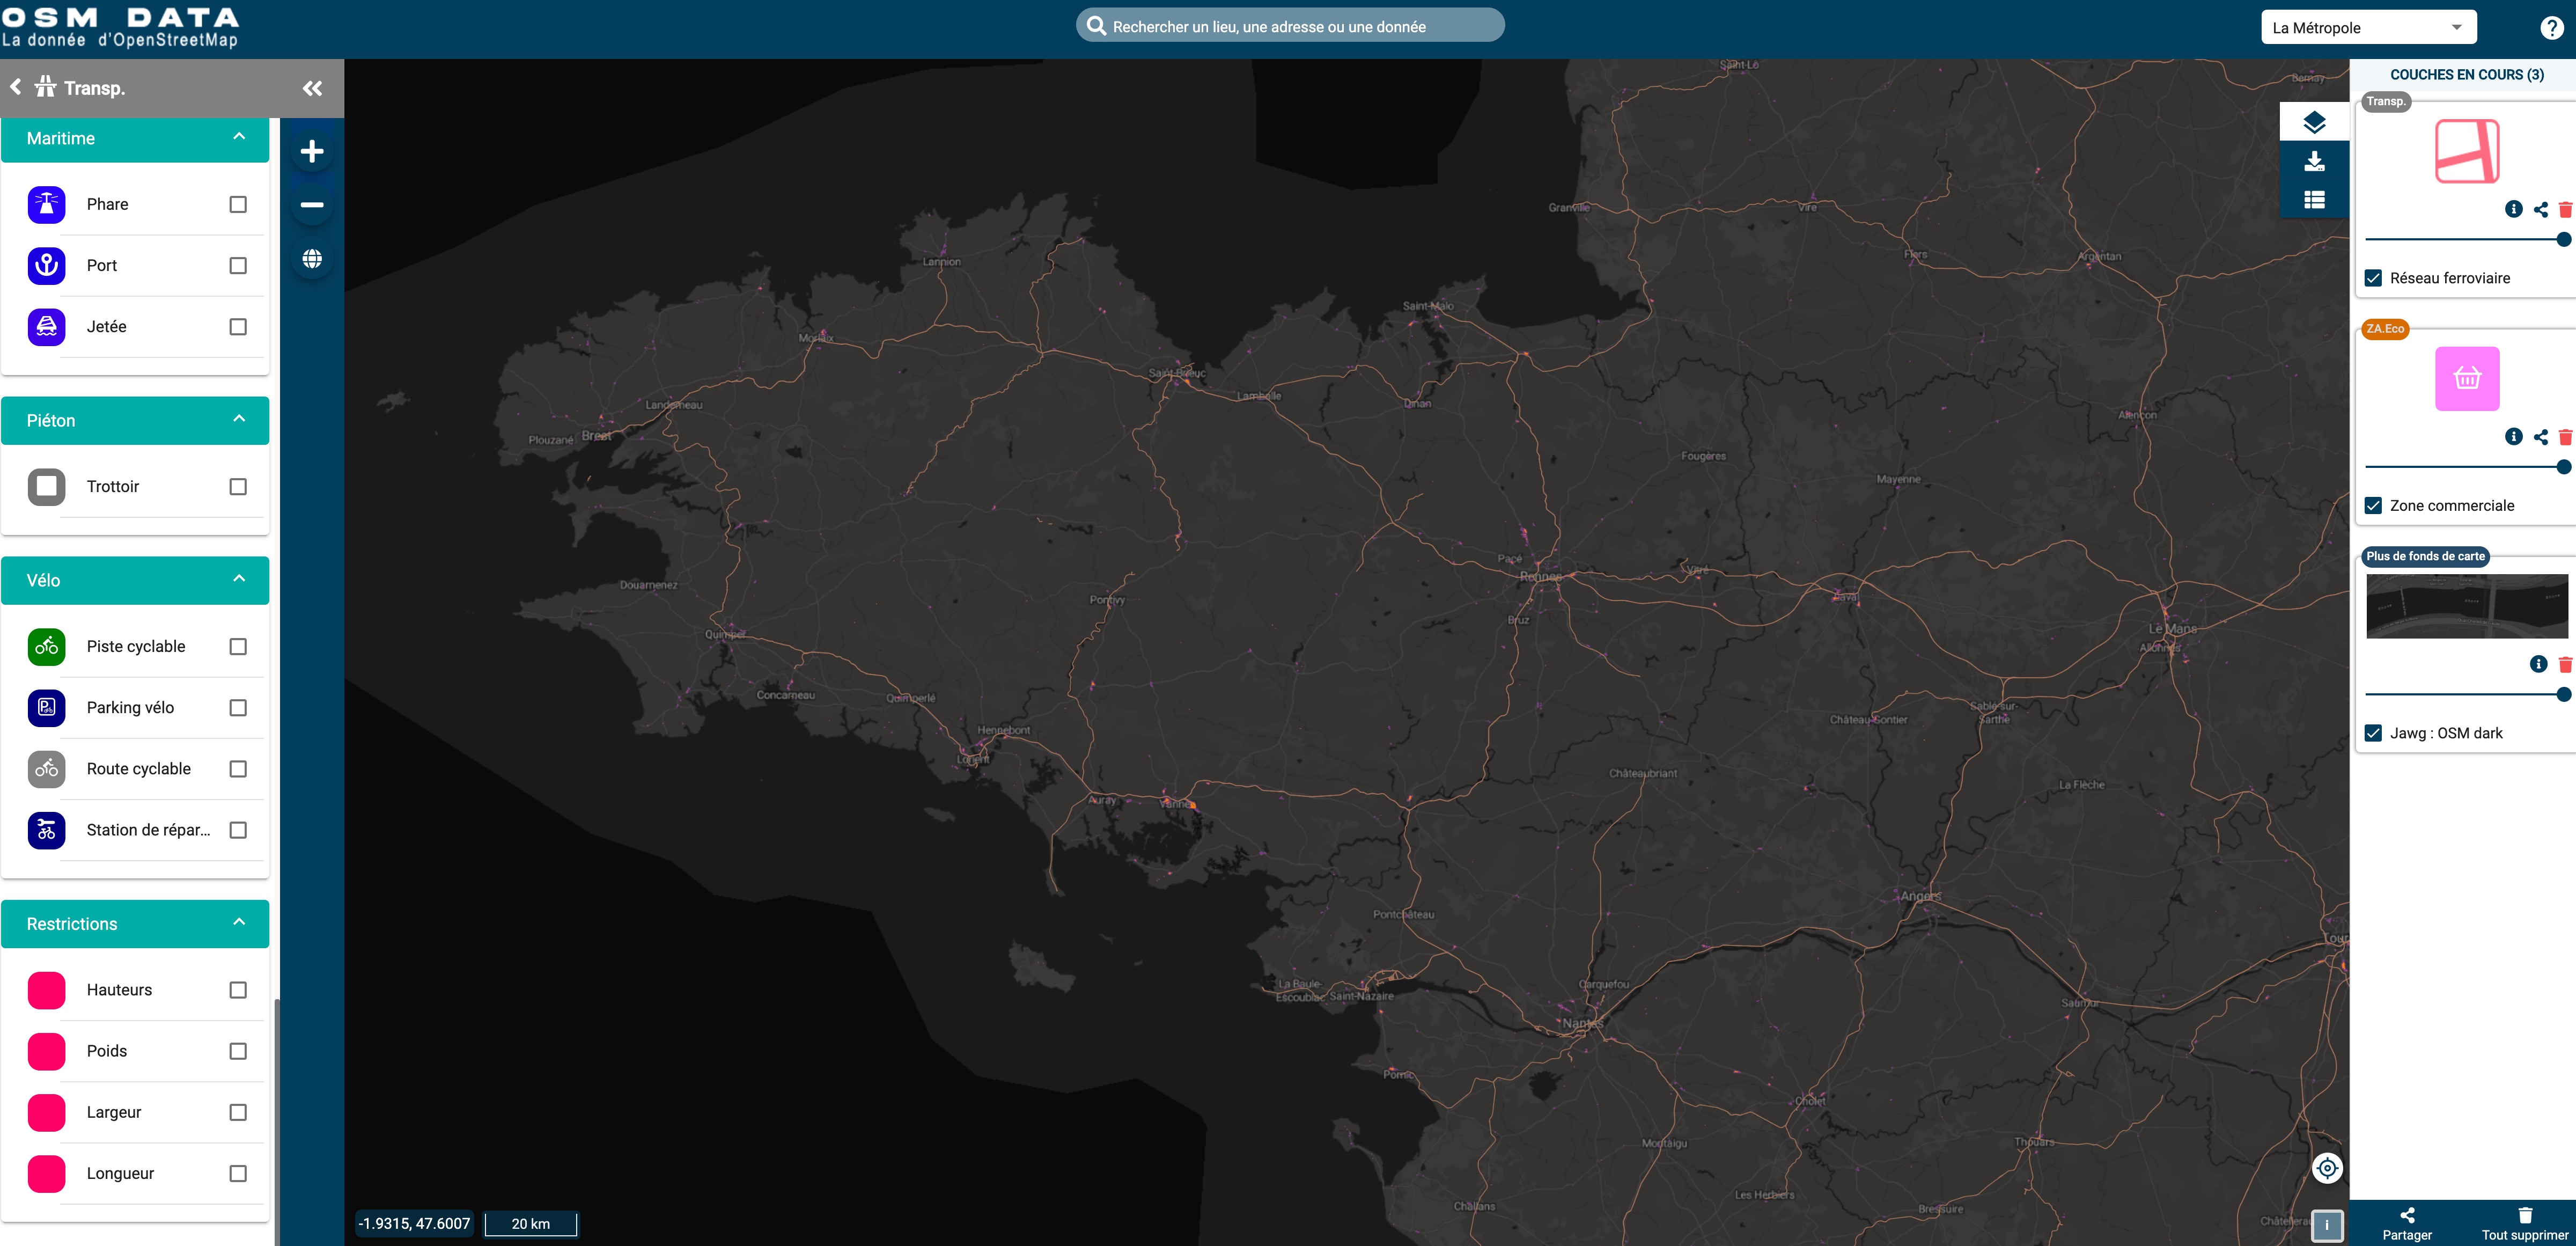Click the Partager button

click(x=2407, y=1224)
